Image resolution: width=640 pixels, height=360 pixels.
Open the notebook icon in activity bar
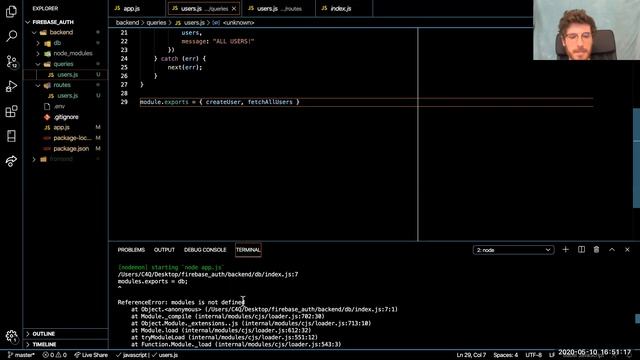click(x=11, y=136)
